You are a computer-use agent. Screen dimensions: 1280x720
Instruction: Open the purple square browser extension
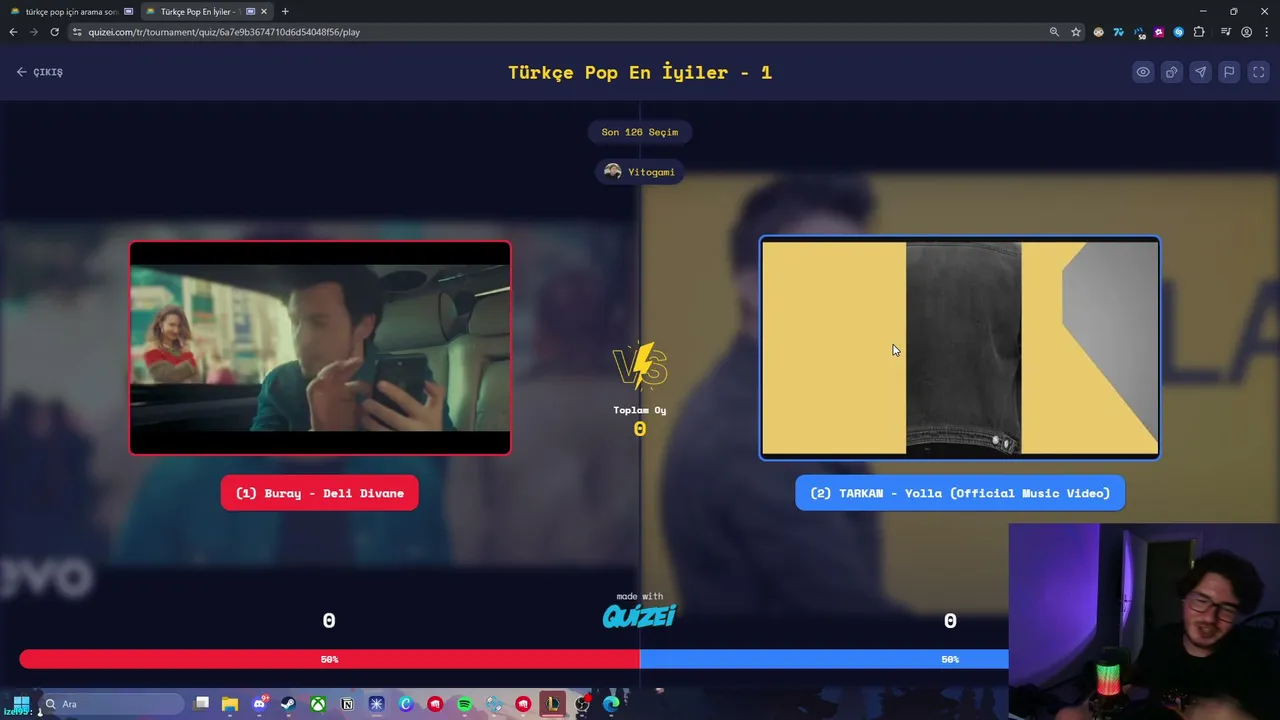tap(1159, 32)
